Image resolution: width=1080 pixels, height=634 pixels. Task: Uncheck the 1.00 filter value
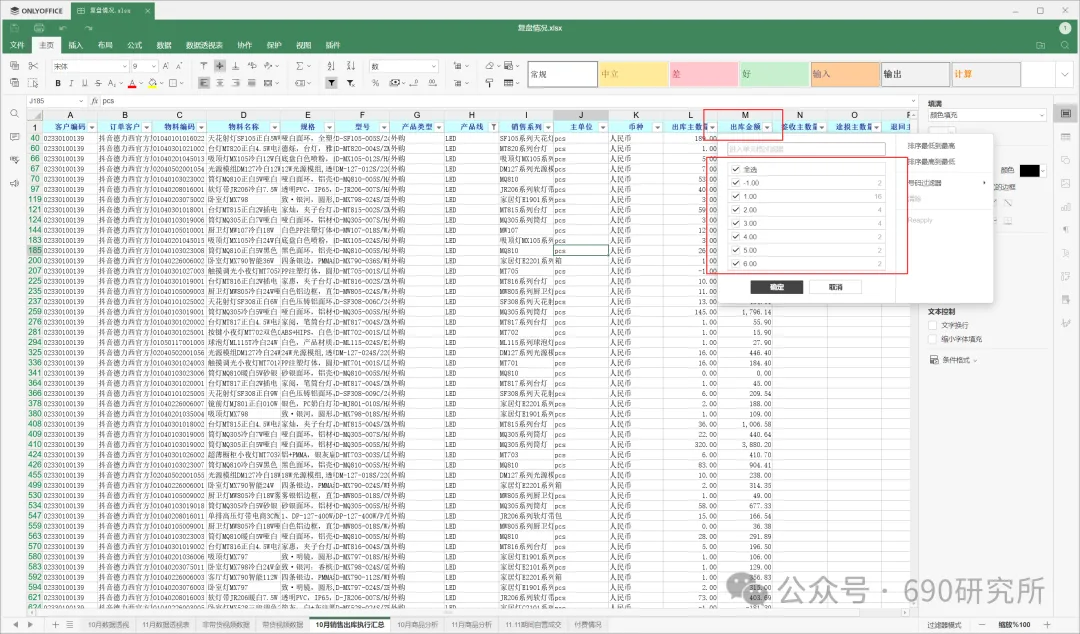(736, 196)
